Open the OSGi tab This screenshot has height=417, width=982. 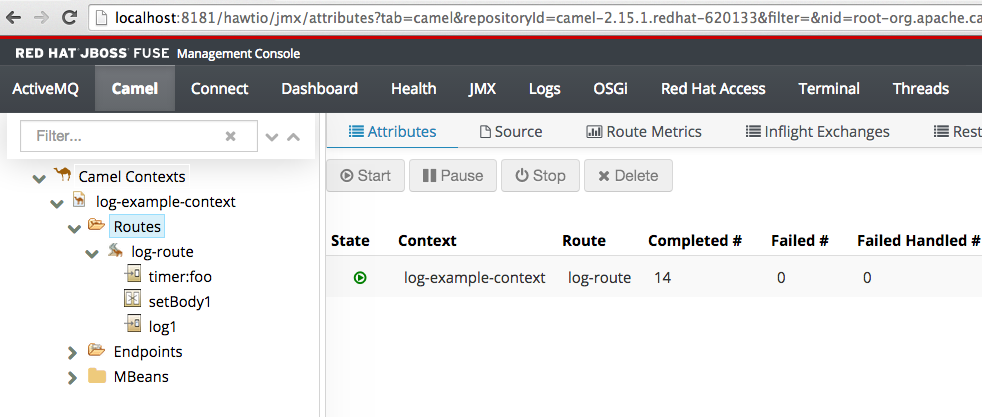coord(611,89)
